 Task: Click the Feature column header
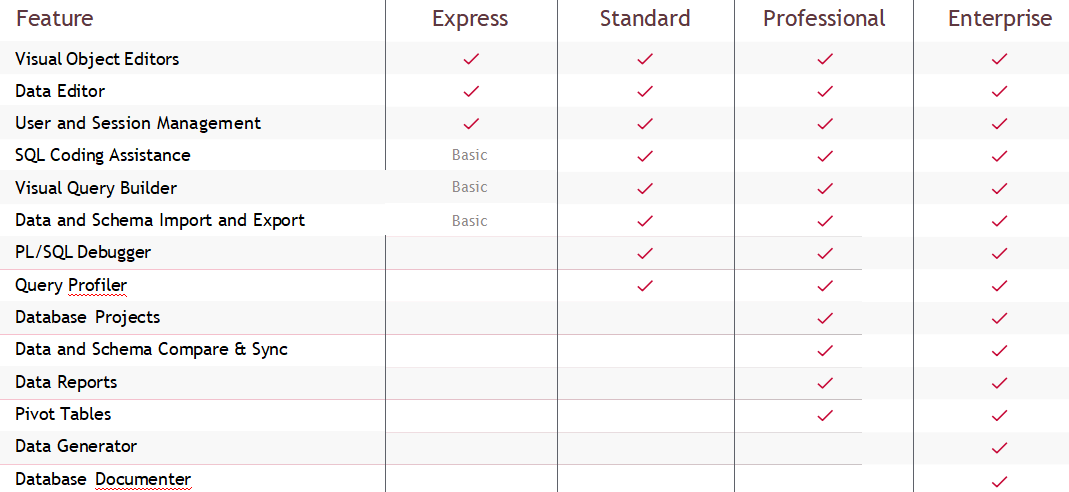(x=55, y=18)
